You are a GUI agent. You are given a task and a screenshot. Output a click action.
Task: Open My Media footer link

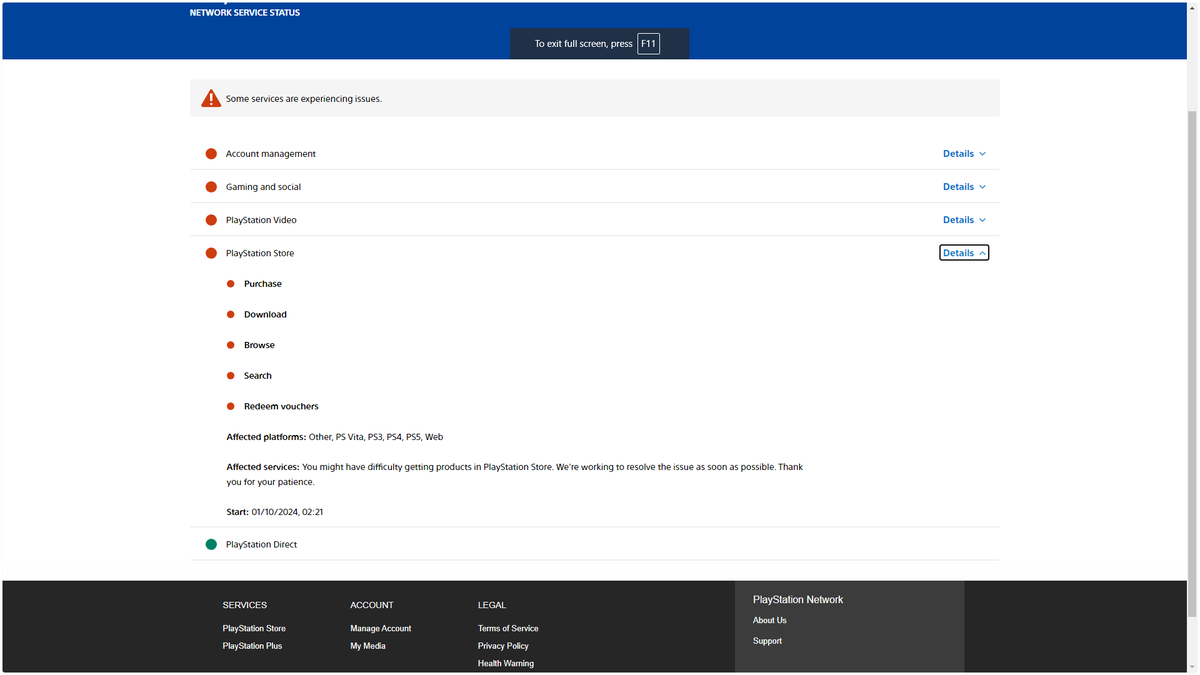pyautogui.click(x=368, y=646)
